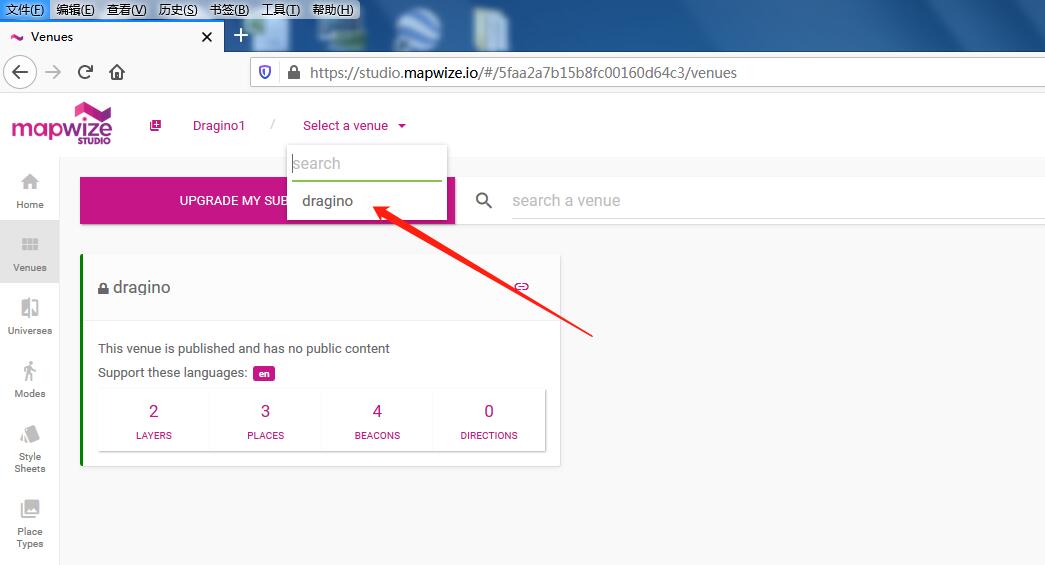Open the 帮助(H) menu
The width and height of the screenshot is (1045, 565).
tap(333, 9)
